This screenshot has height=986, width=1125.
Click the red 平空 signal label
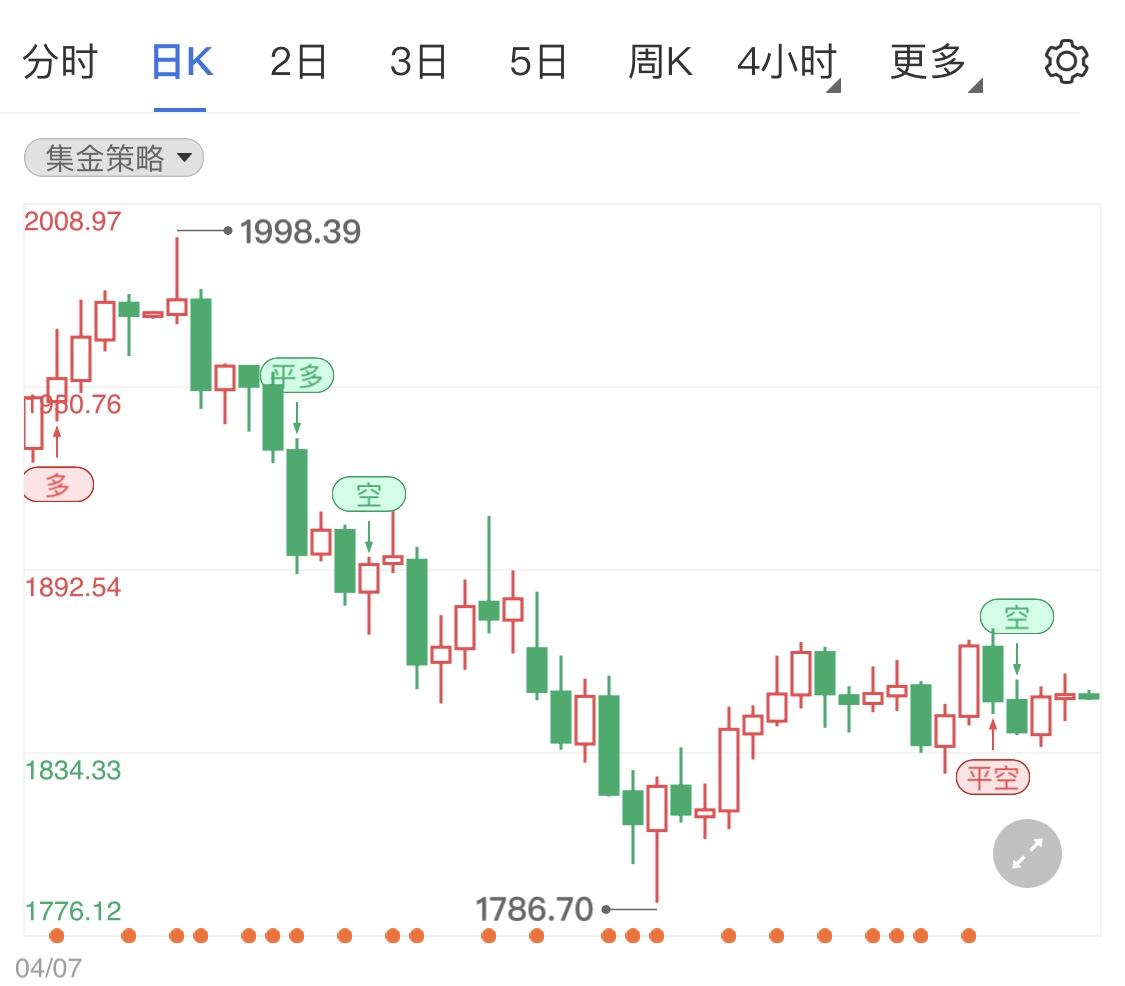click(x=992, y=777)
